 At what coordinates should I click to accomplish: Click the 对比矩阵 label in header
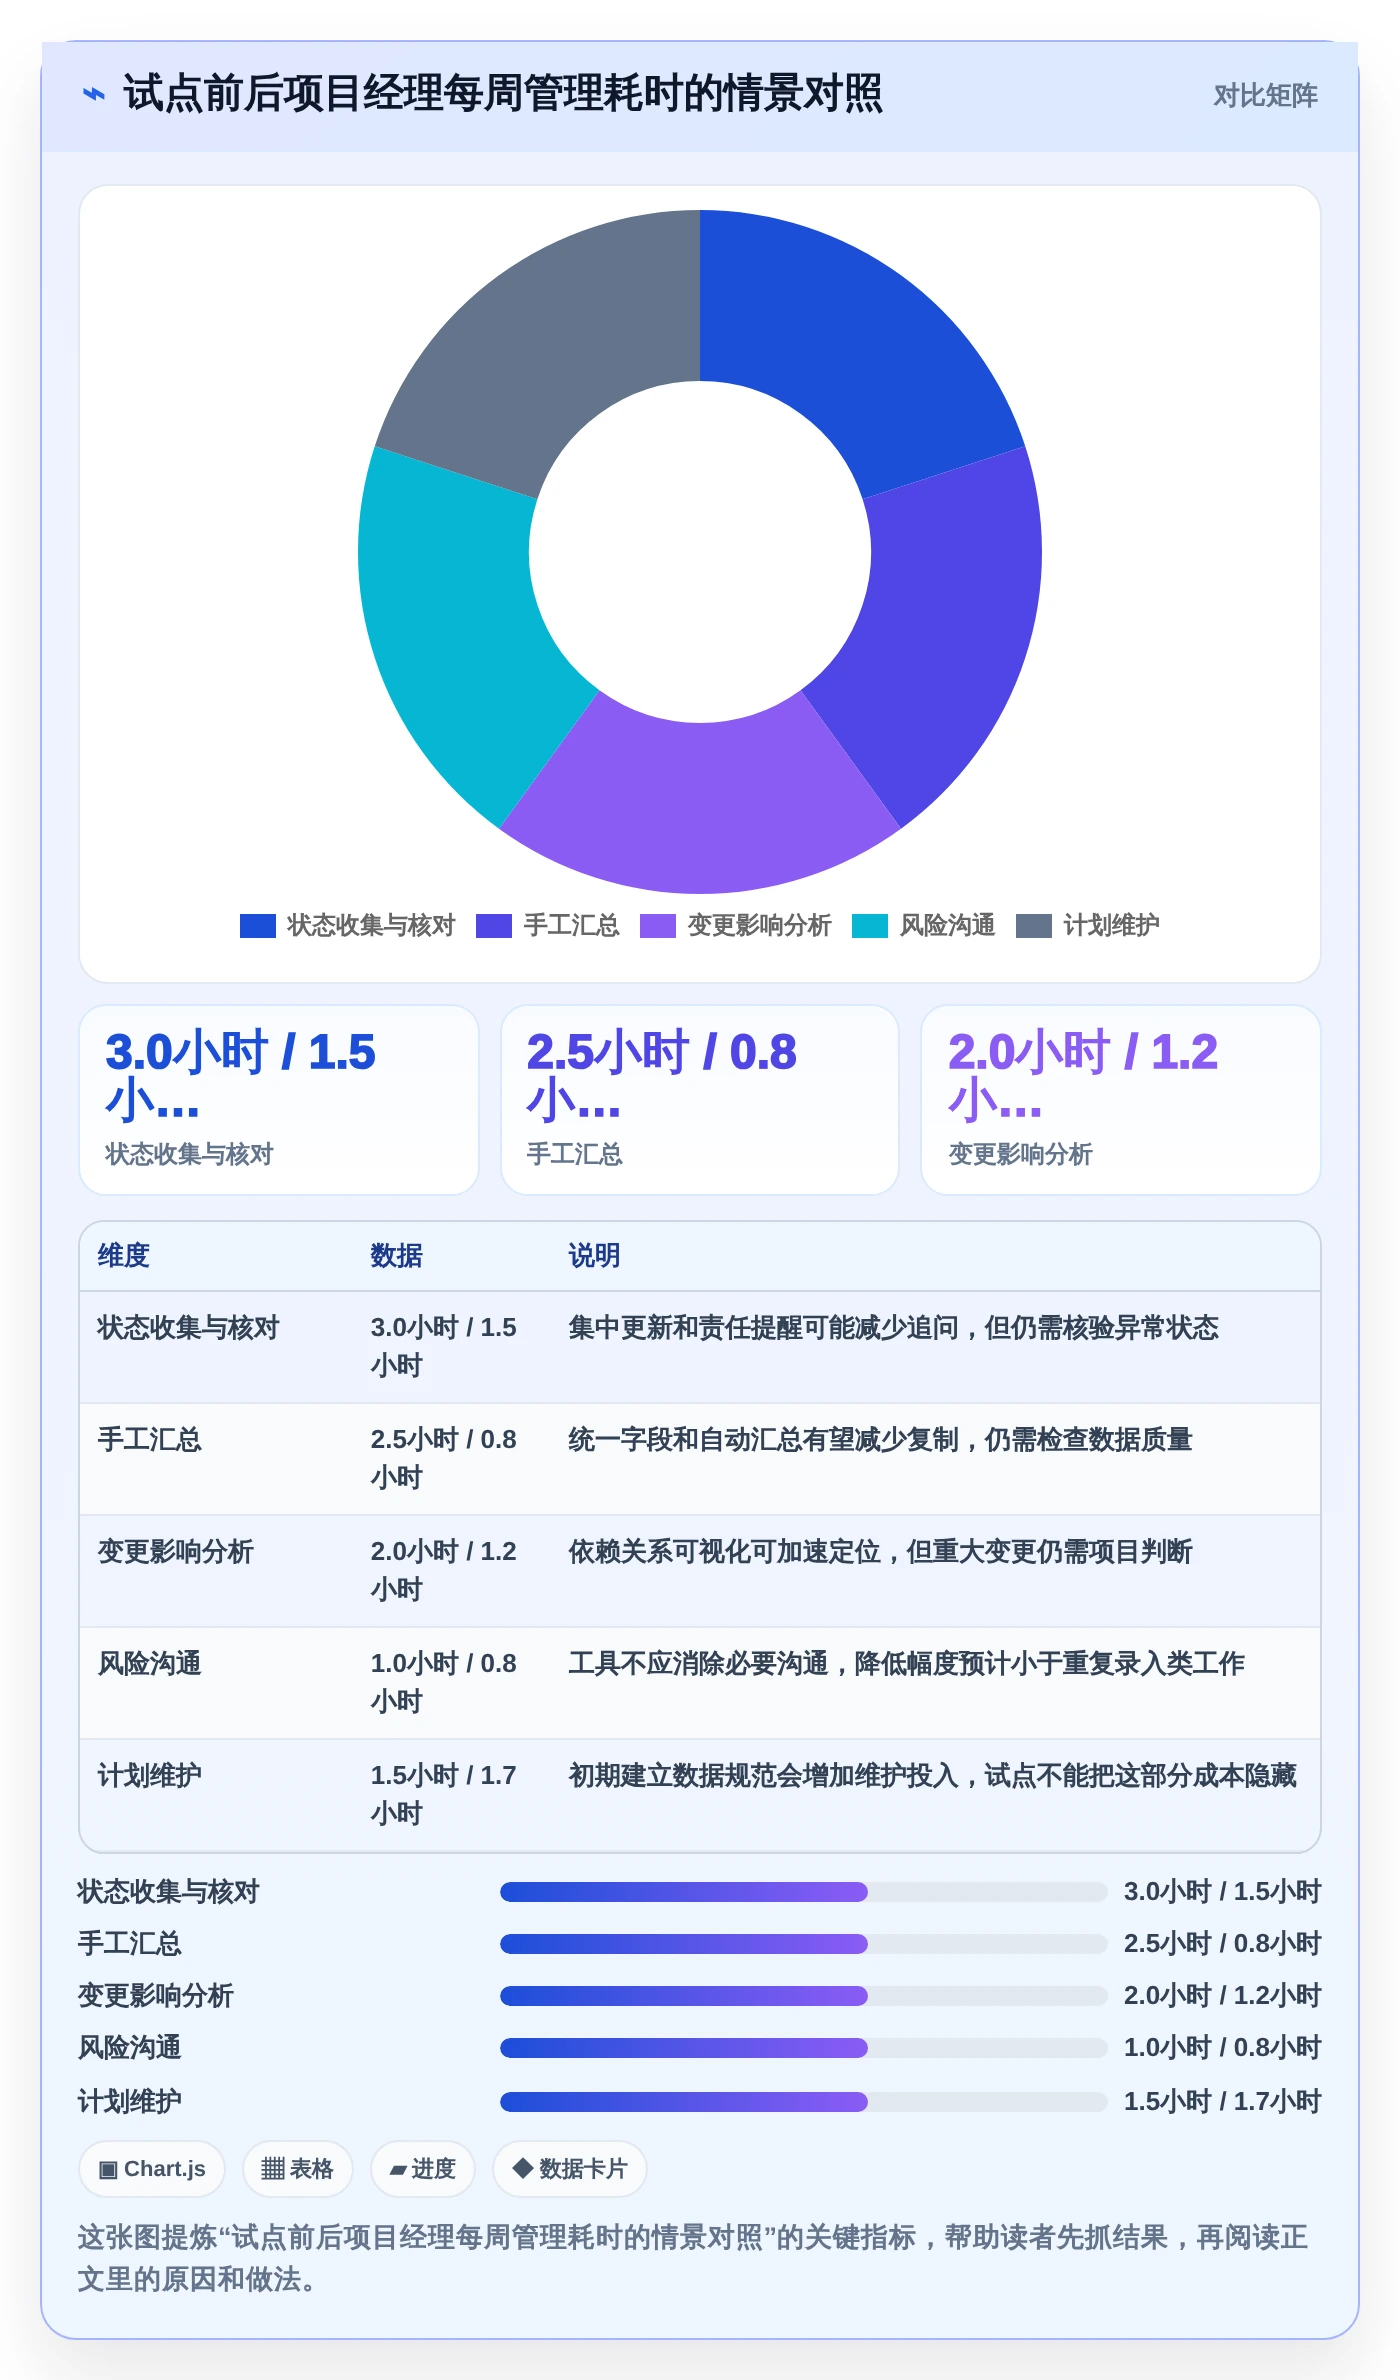click(x=1265, y=95)
